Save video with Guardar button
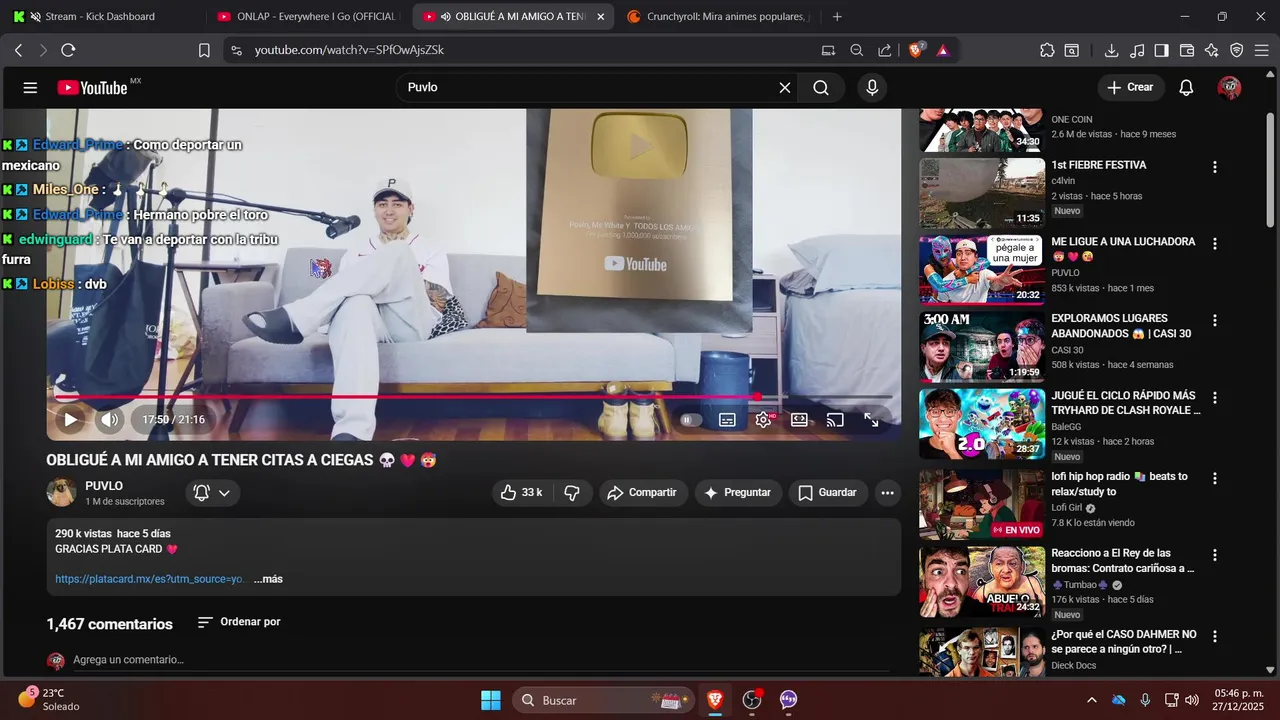Image resolution: width=1280 pixels, height=720 pixels. point(828,492)
